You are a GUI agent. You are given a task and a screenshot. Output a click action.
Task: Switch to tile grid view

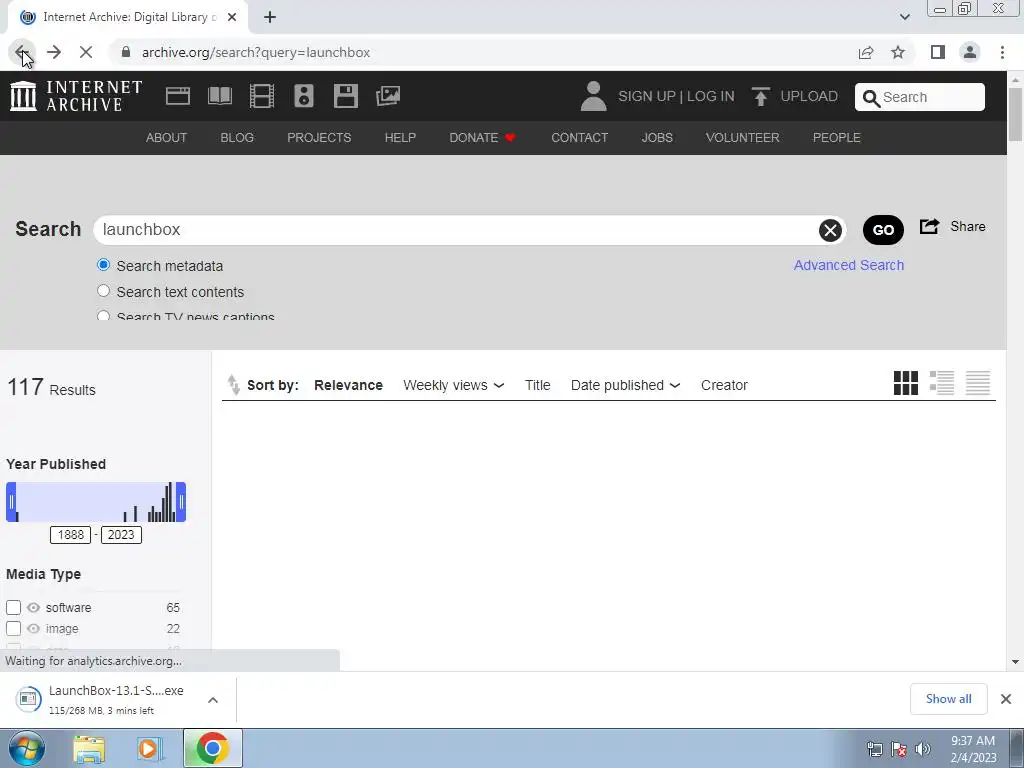[x=905, y=383]
